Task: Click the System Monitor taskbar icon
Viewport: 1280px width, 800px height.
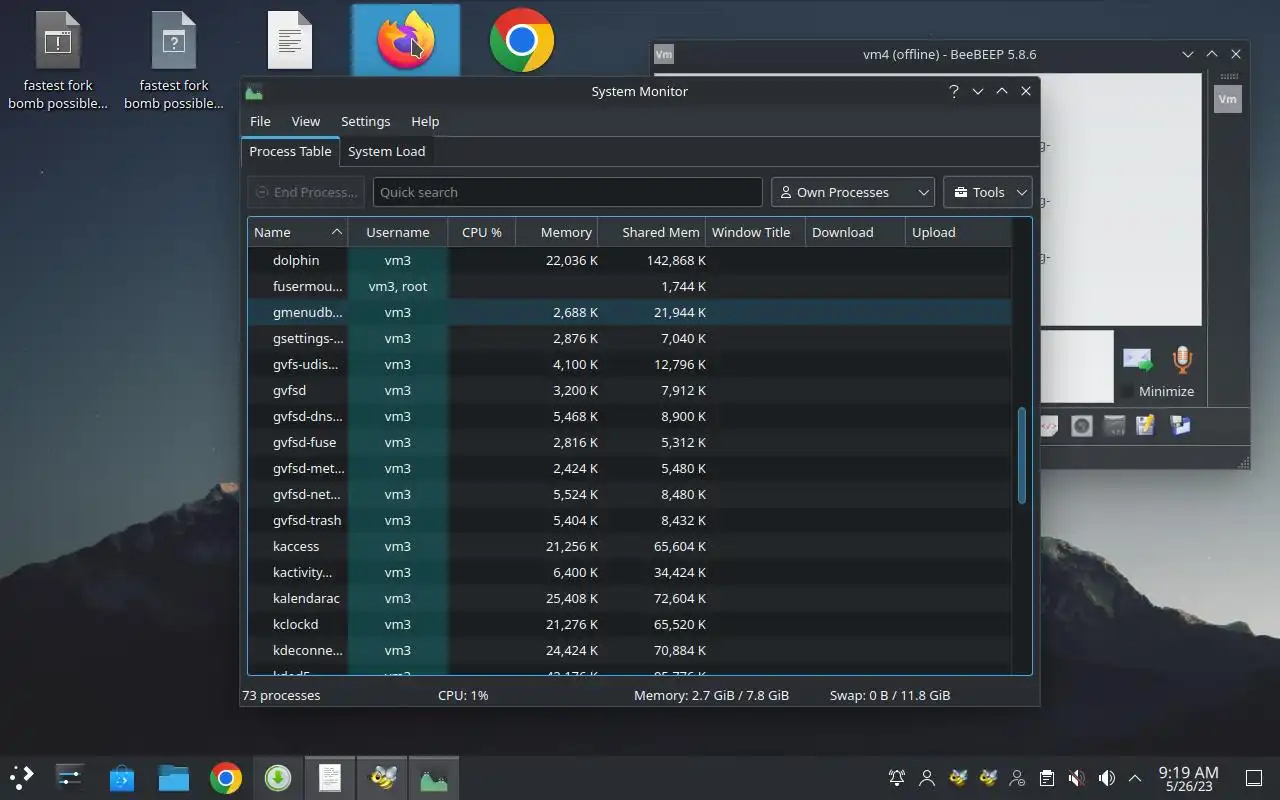Action: [x=434, y=778]
